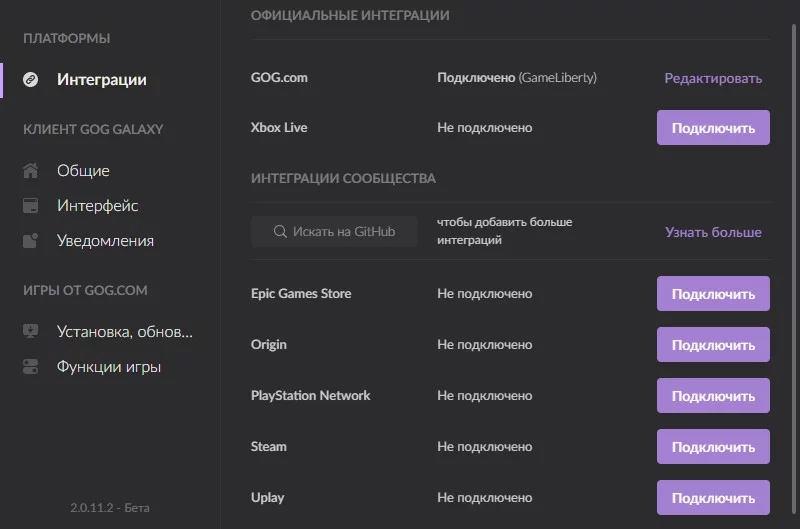This screenshot has height=529, width=800.
Task: Click the Не подключено status for Xbox Live
Action: pyautogui.click(x=485, y=128)
